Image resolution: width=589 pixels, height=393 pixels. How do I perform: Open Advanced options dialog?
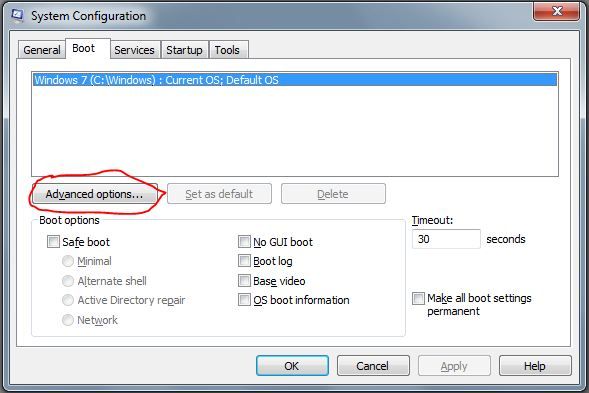(94, 194)
